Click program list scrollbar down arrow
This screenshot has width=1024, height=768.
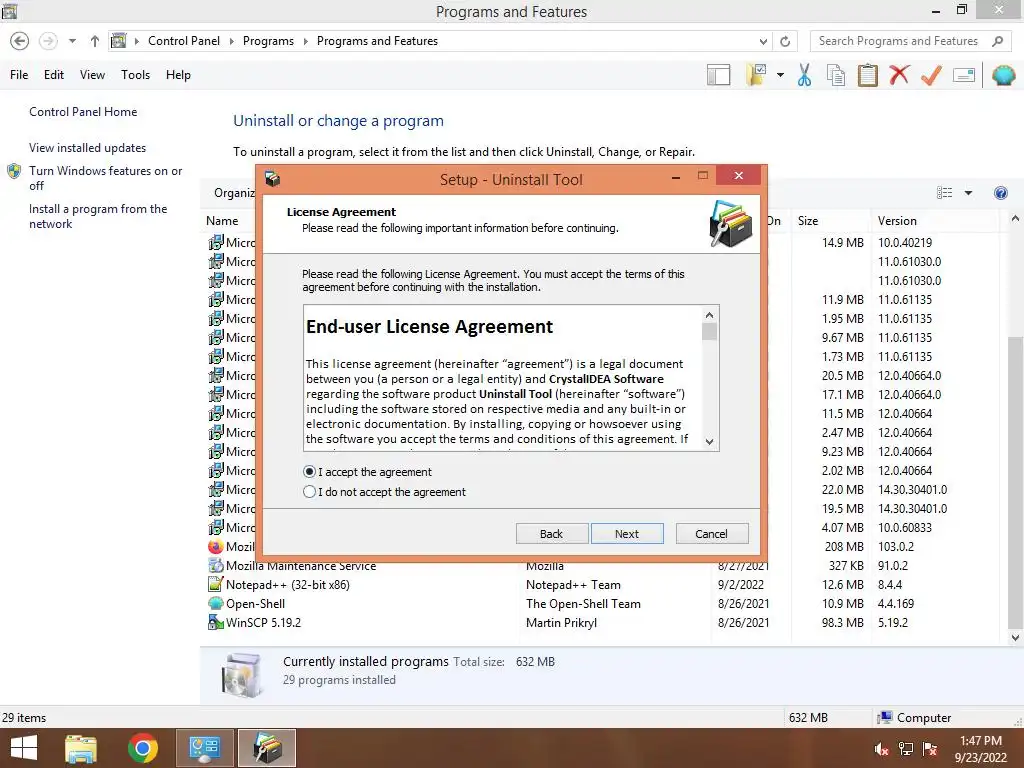[x=1015, y=637]
